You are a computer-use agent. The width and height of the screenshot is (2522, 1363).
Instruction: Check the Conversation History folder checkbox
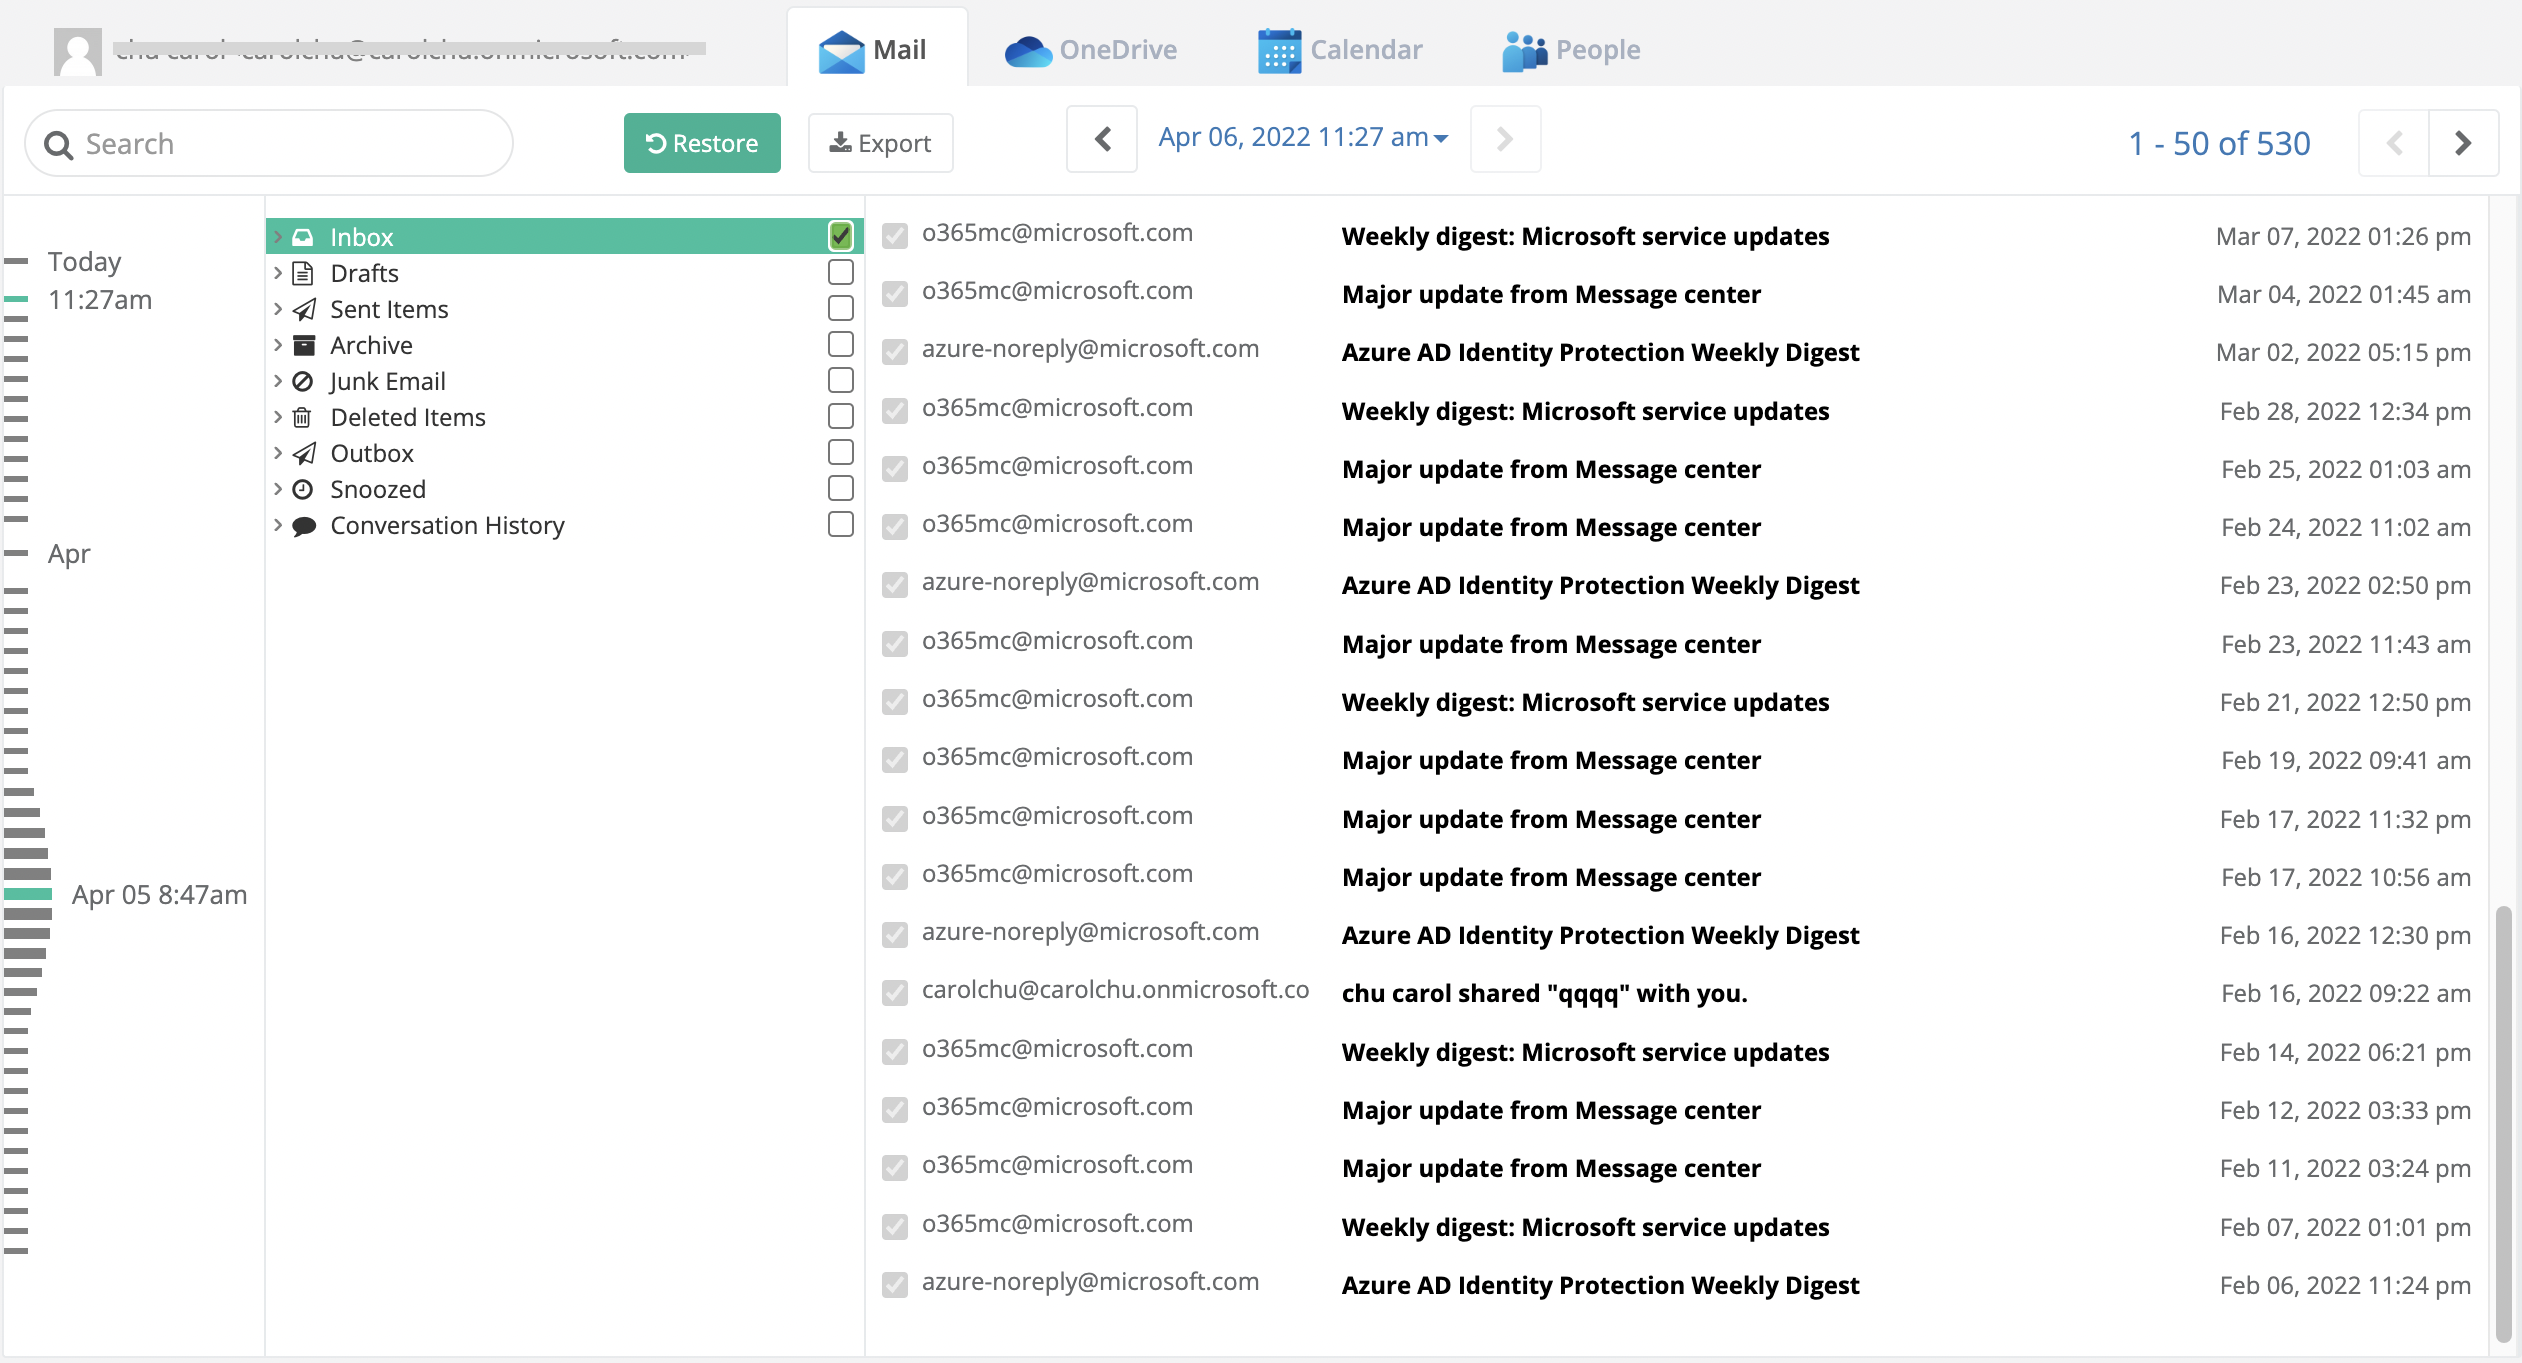tap(841, 524)
